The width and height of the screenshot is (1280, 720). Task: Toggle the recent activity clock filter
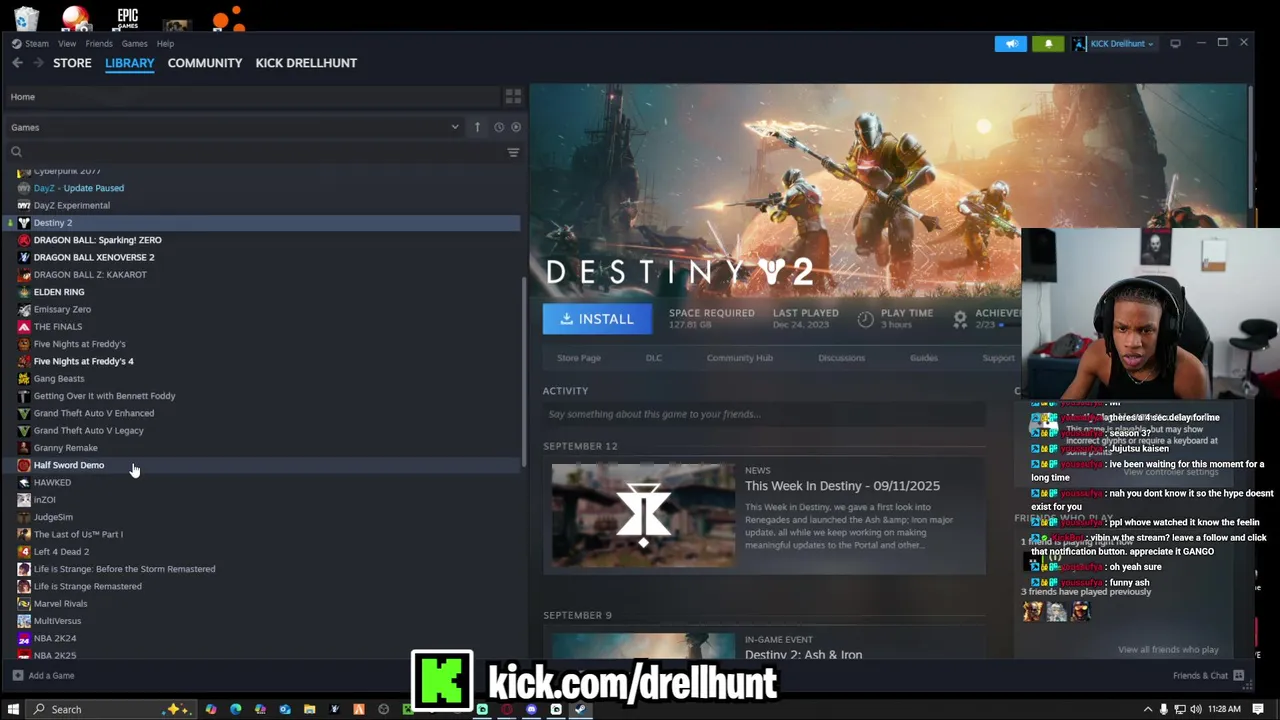[x=499, y=127]
